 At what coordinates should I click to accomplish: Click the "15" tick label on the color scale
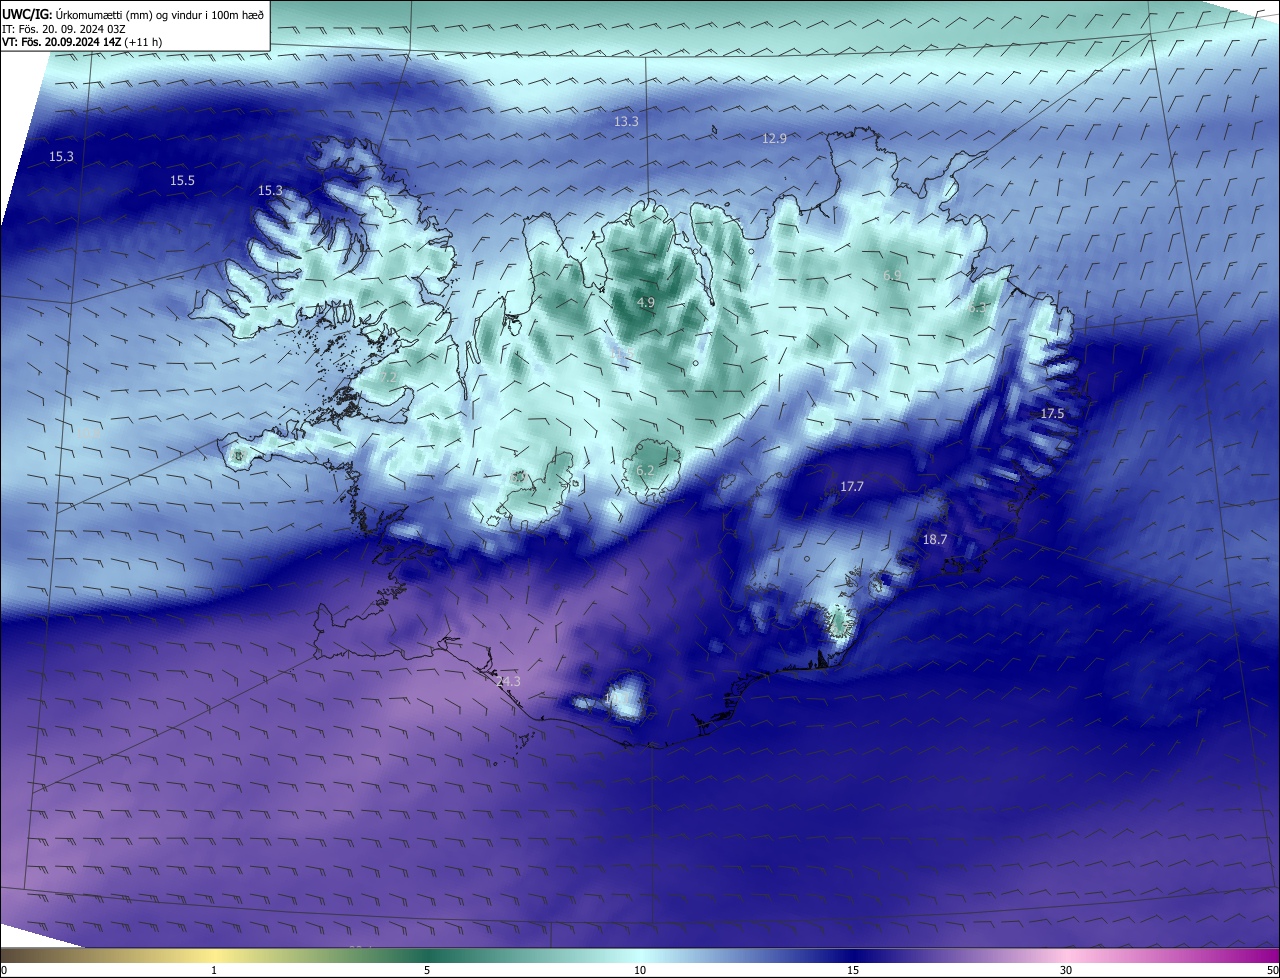click(x=853, y=970)
